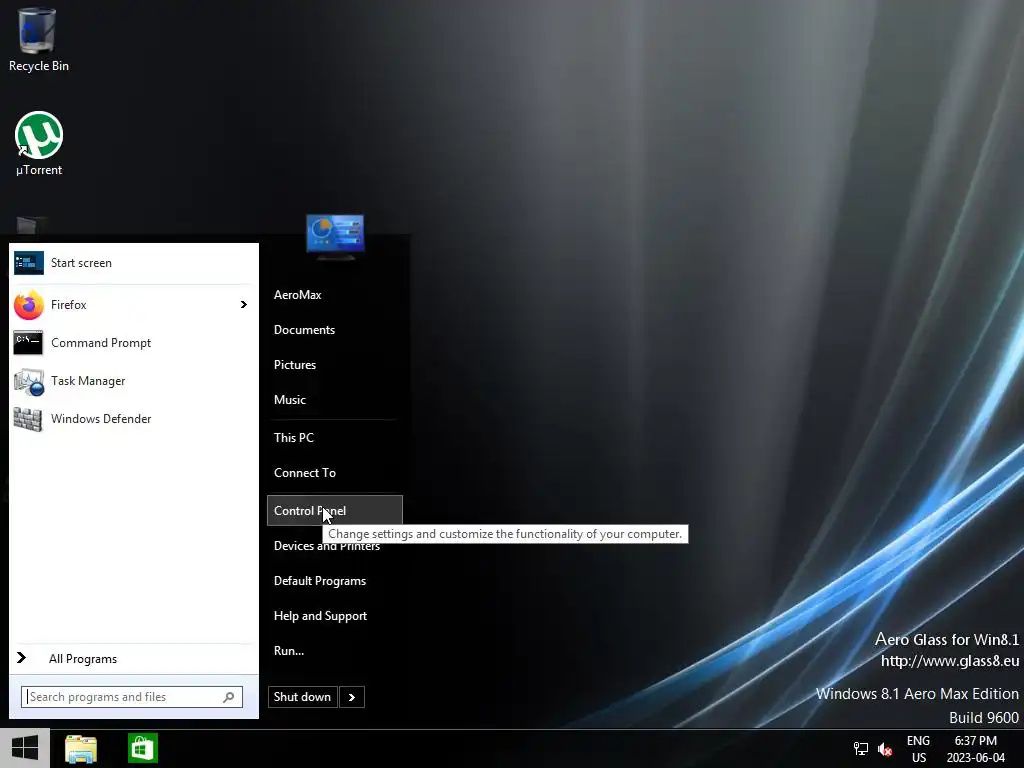Open Windows Defender wall icon
1024x768 pixels.
click(x=28, y=419)
